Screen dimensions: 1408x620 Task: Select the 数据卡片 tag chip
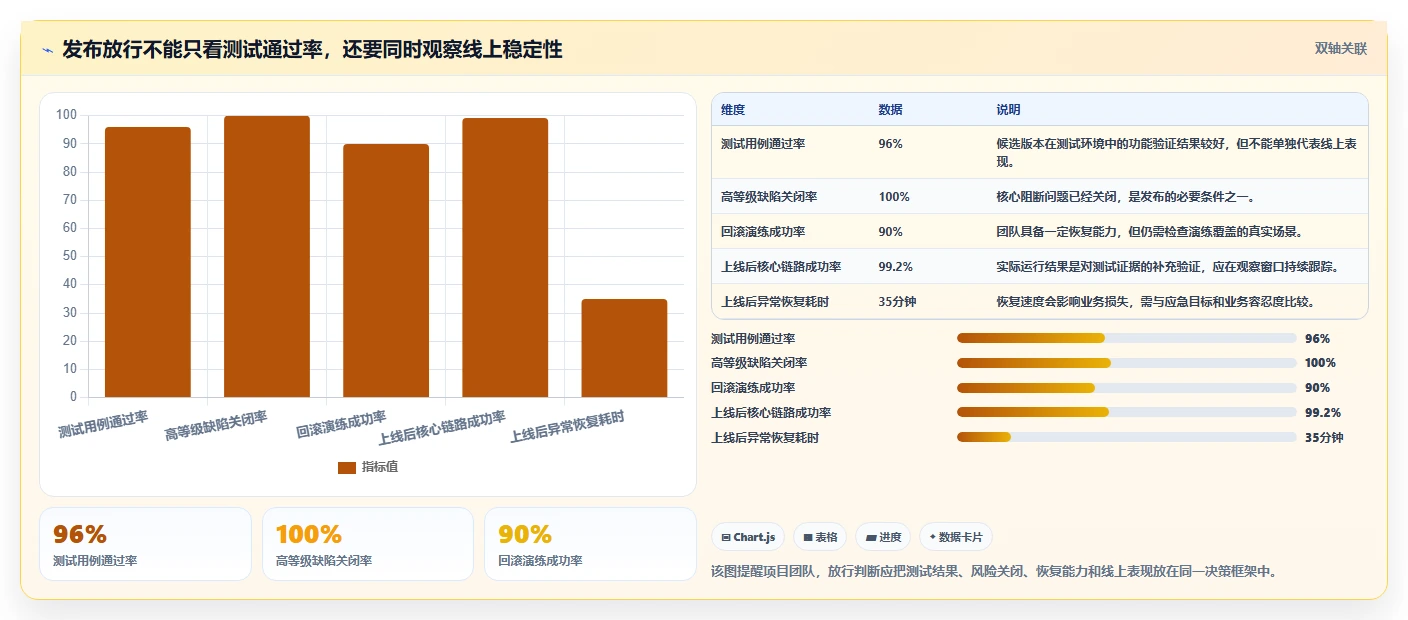pyautogui.click(x=956, y=537)
